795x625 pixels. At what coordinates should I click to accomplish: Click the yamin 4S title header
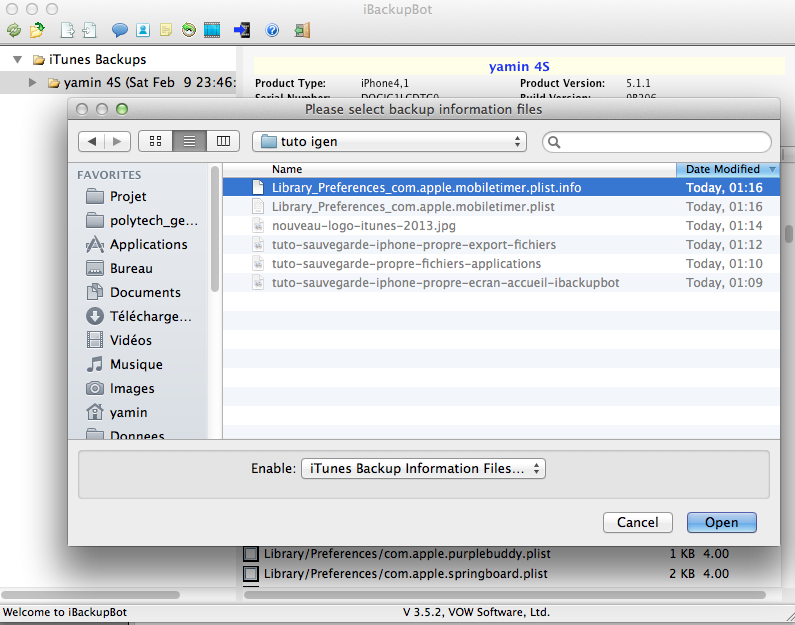519,66
